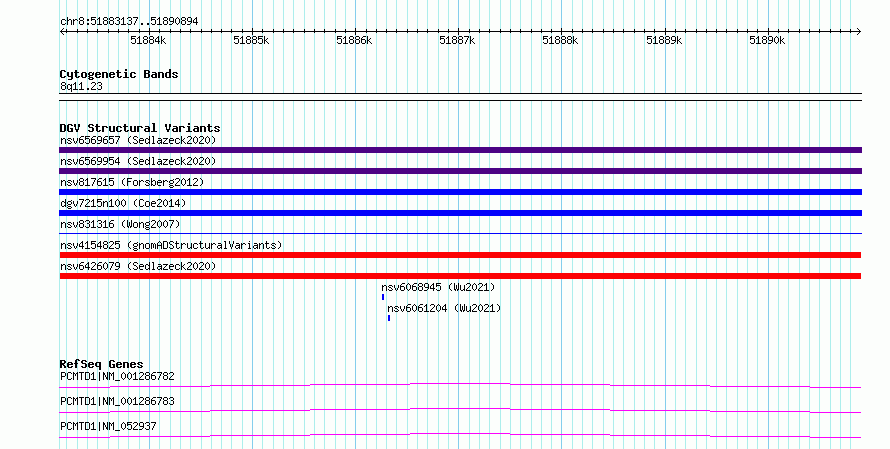Click the DGV Structural Variants track heading
The height and width of the screenshot is (449, 890).
(140, 128)
